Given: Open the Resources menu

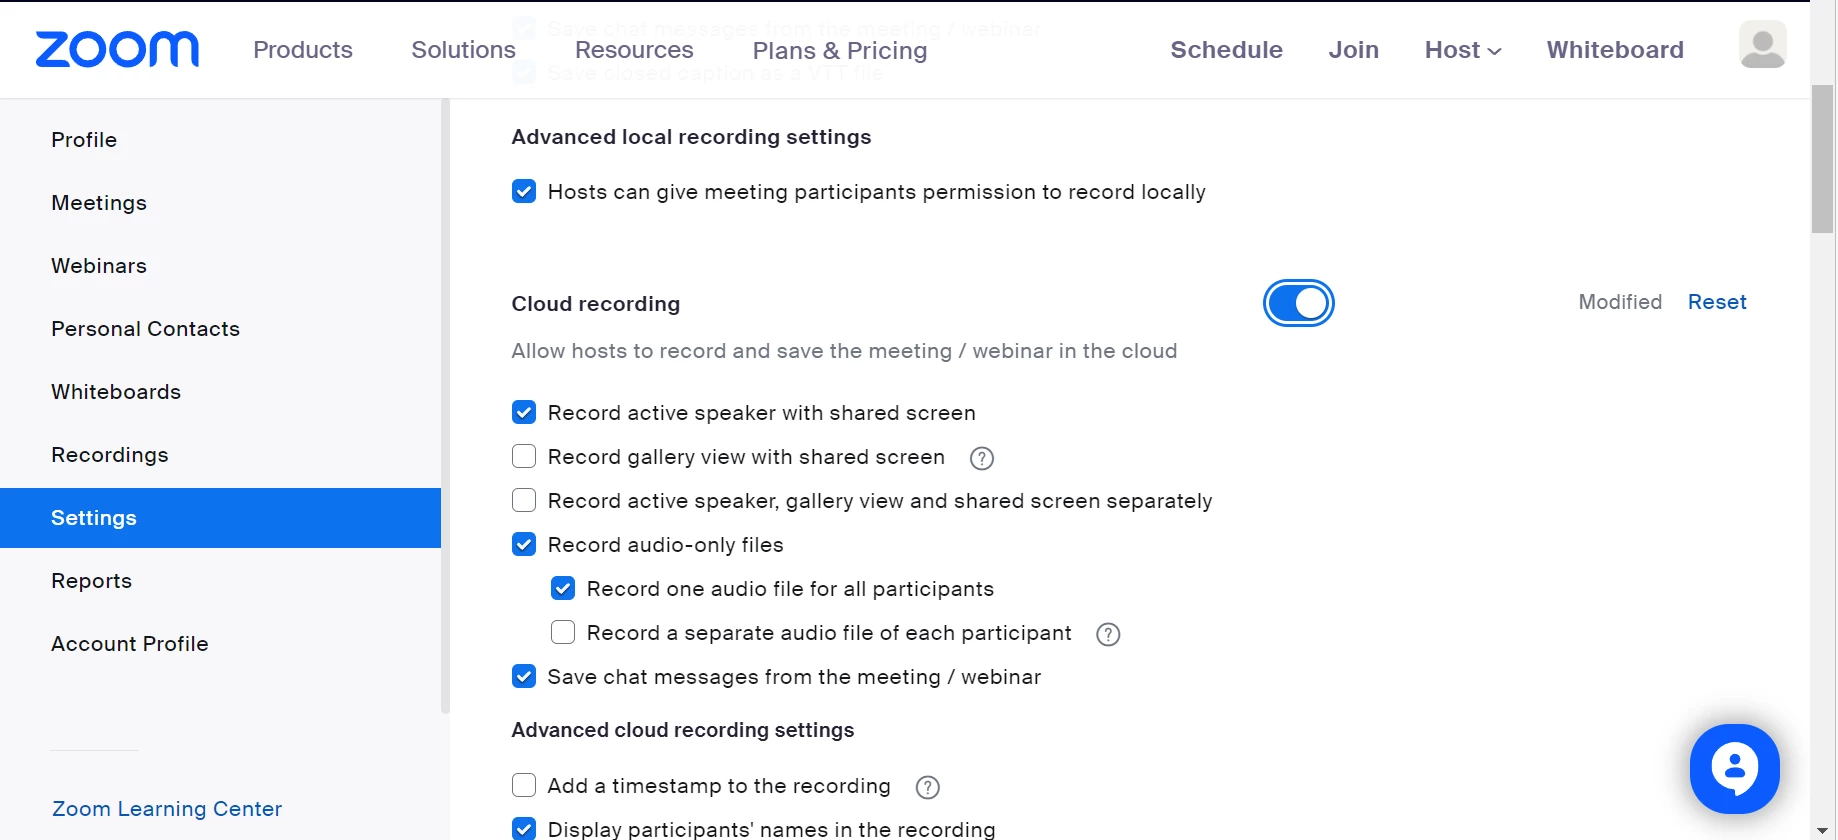Looking at the screenshot, I should point(634,50).
